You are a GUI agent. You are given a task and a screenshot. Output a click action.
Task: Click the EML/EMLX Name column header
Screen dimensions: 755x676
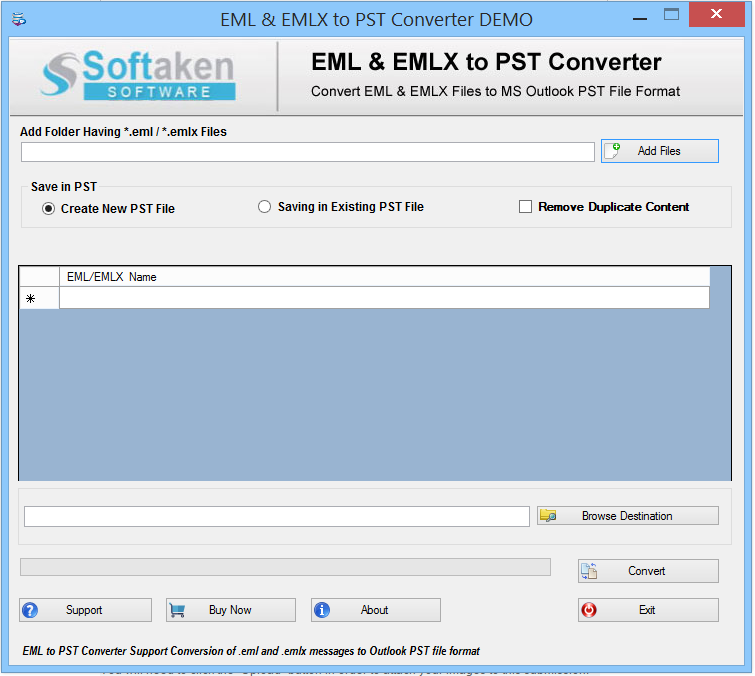(x=384, y=277)
